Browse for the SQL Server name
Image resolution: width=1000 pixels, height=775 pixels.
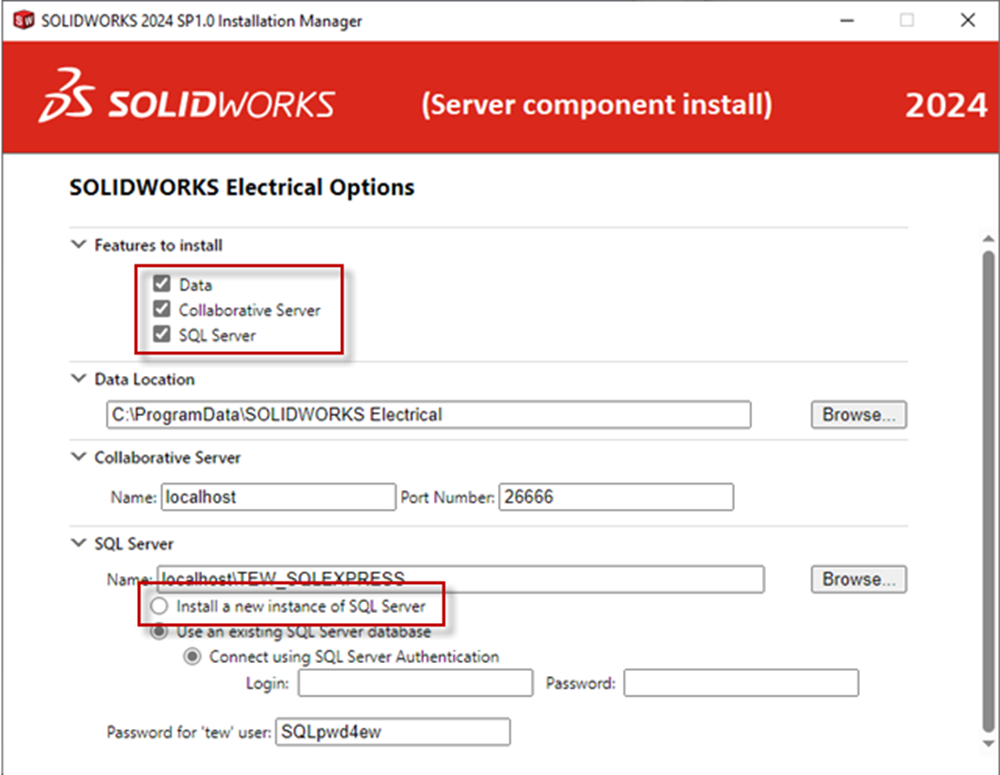click(858, 579)
